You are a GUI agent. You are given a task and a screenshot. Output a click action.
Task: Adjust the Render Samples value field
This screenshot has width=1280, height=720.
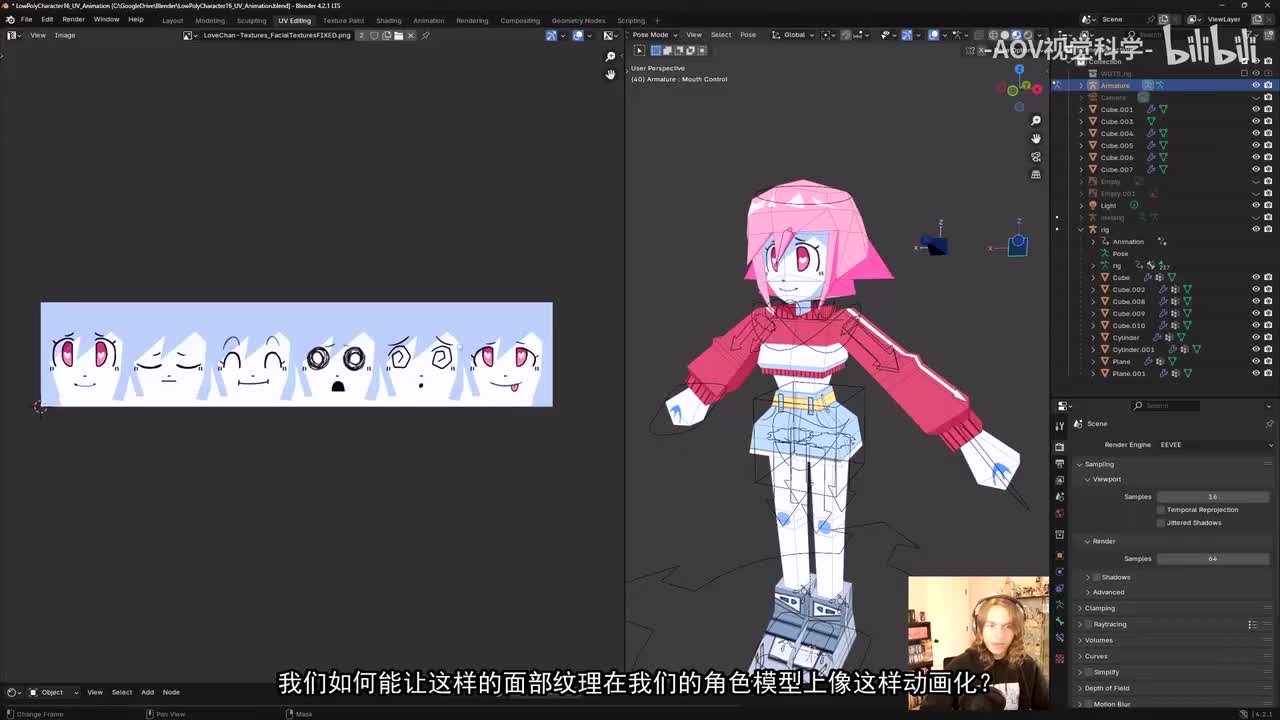(x=1213, y=559)
